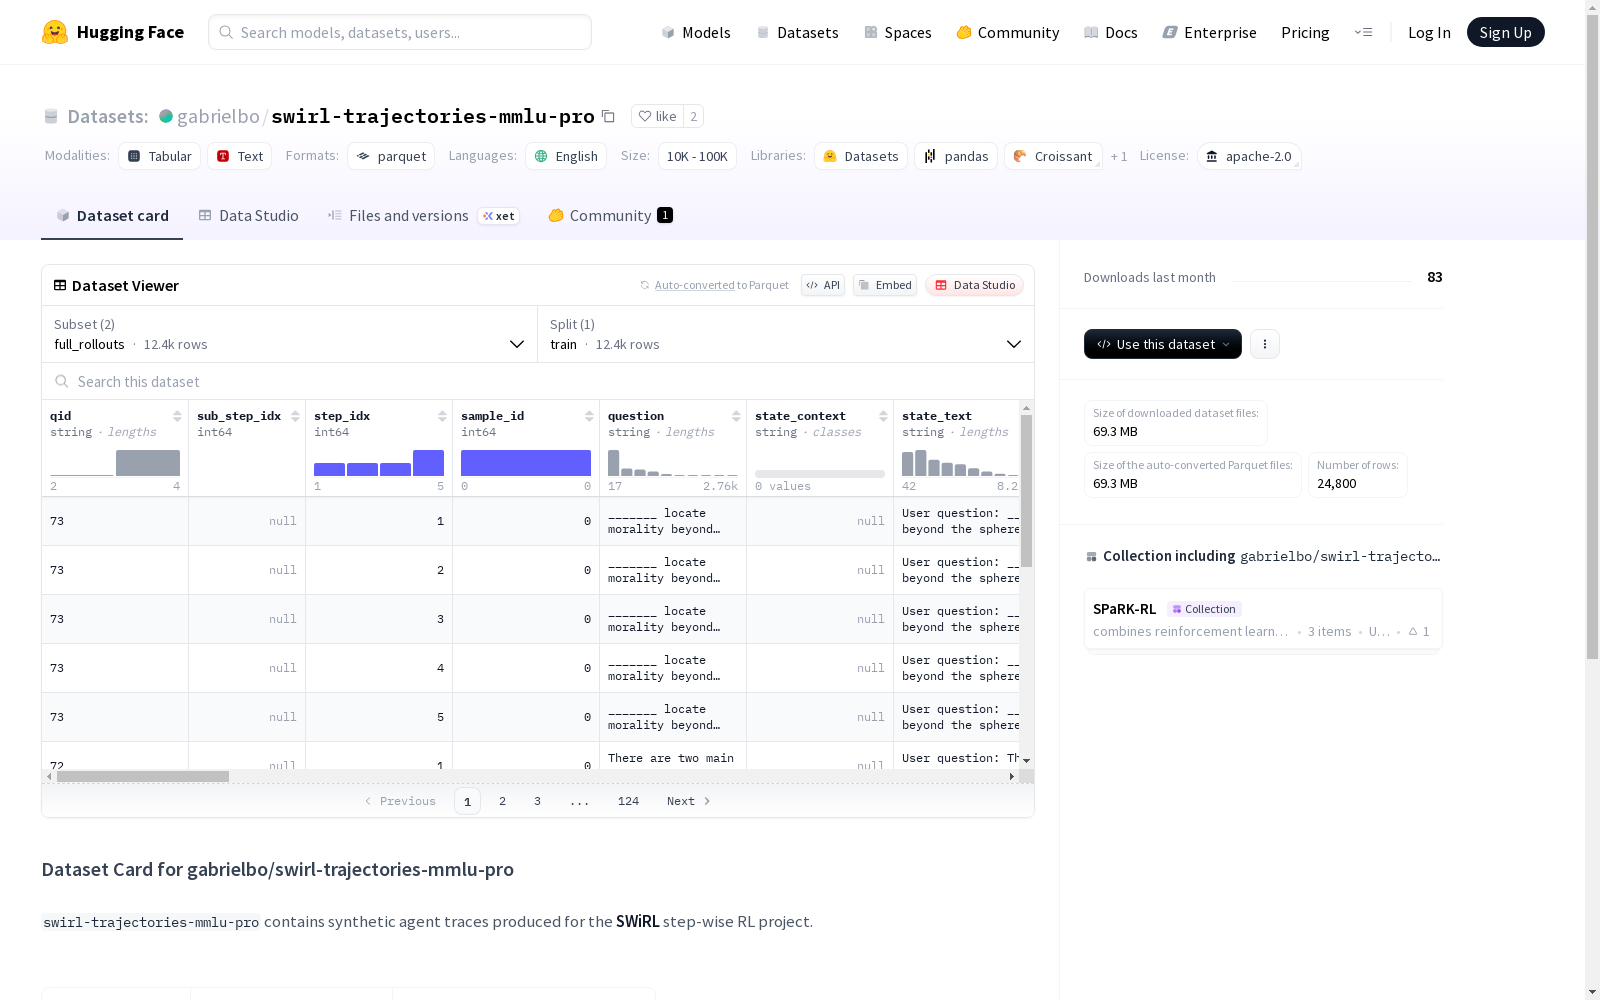Open Data Studio from viewer header
Viewport: 1600px width, 1000px height.
pyautogui.click(x=974, y=285)
